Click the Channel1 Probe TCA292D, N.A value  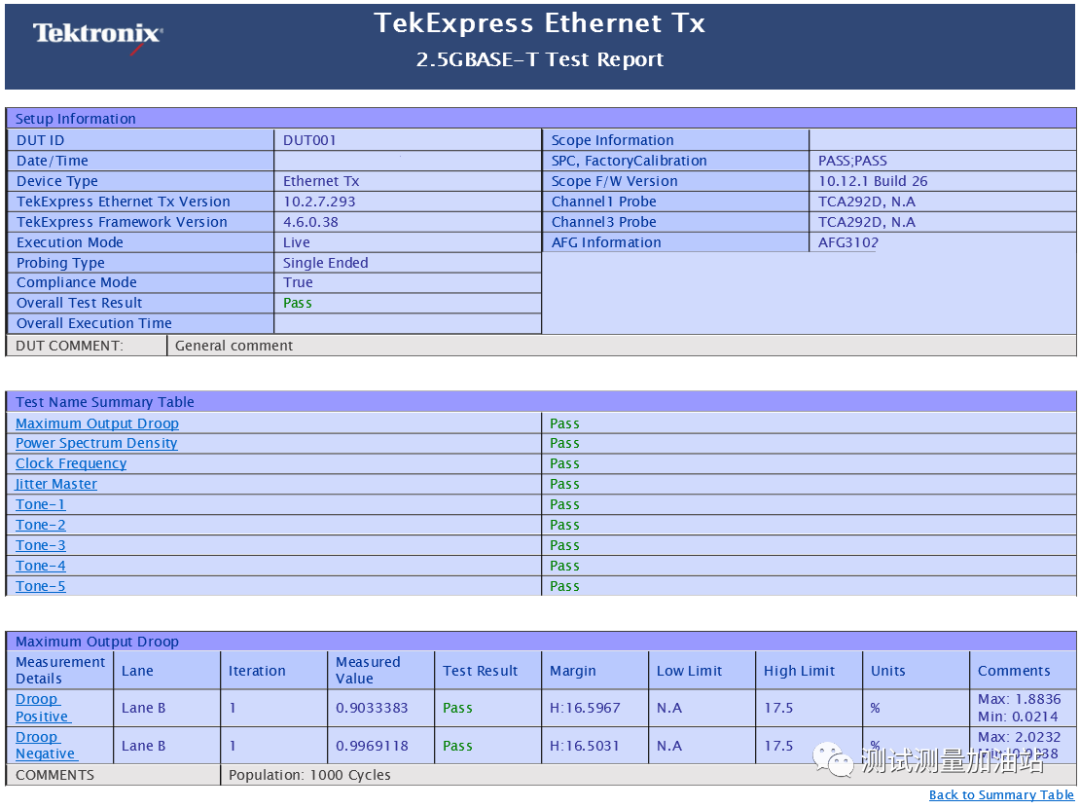click(x=866, y=202)
